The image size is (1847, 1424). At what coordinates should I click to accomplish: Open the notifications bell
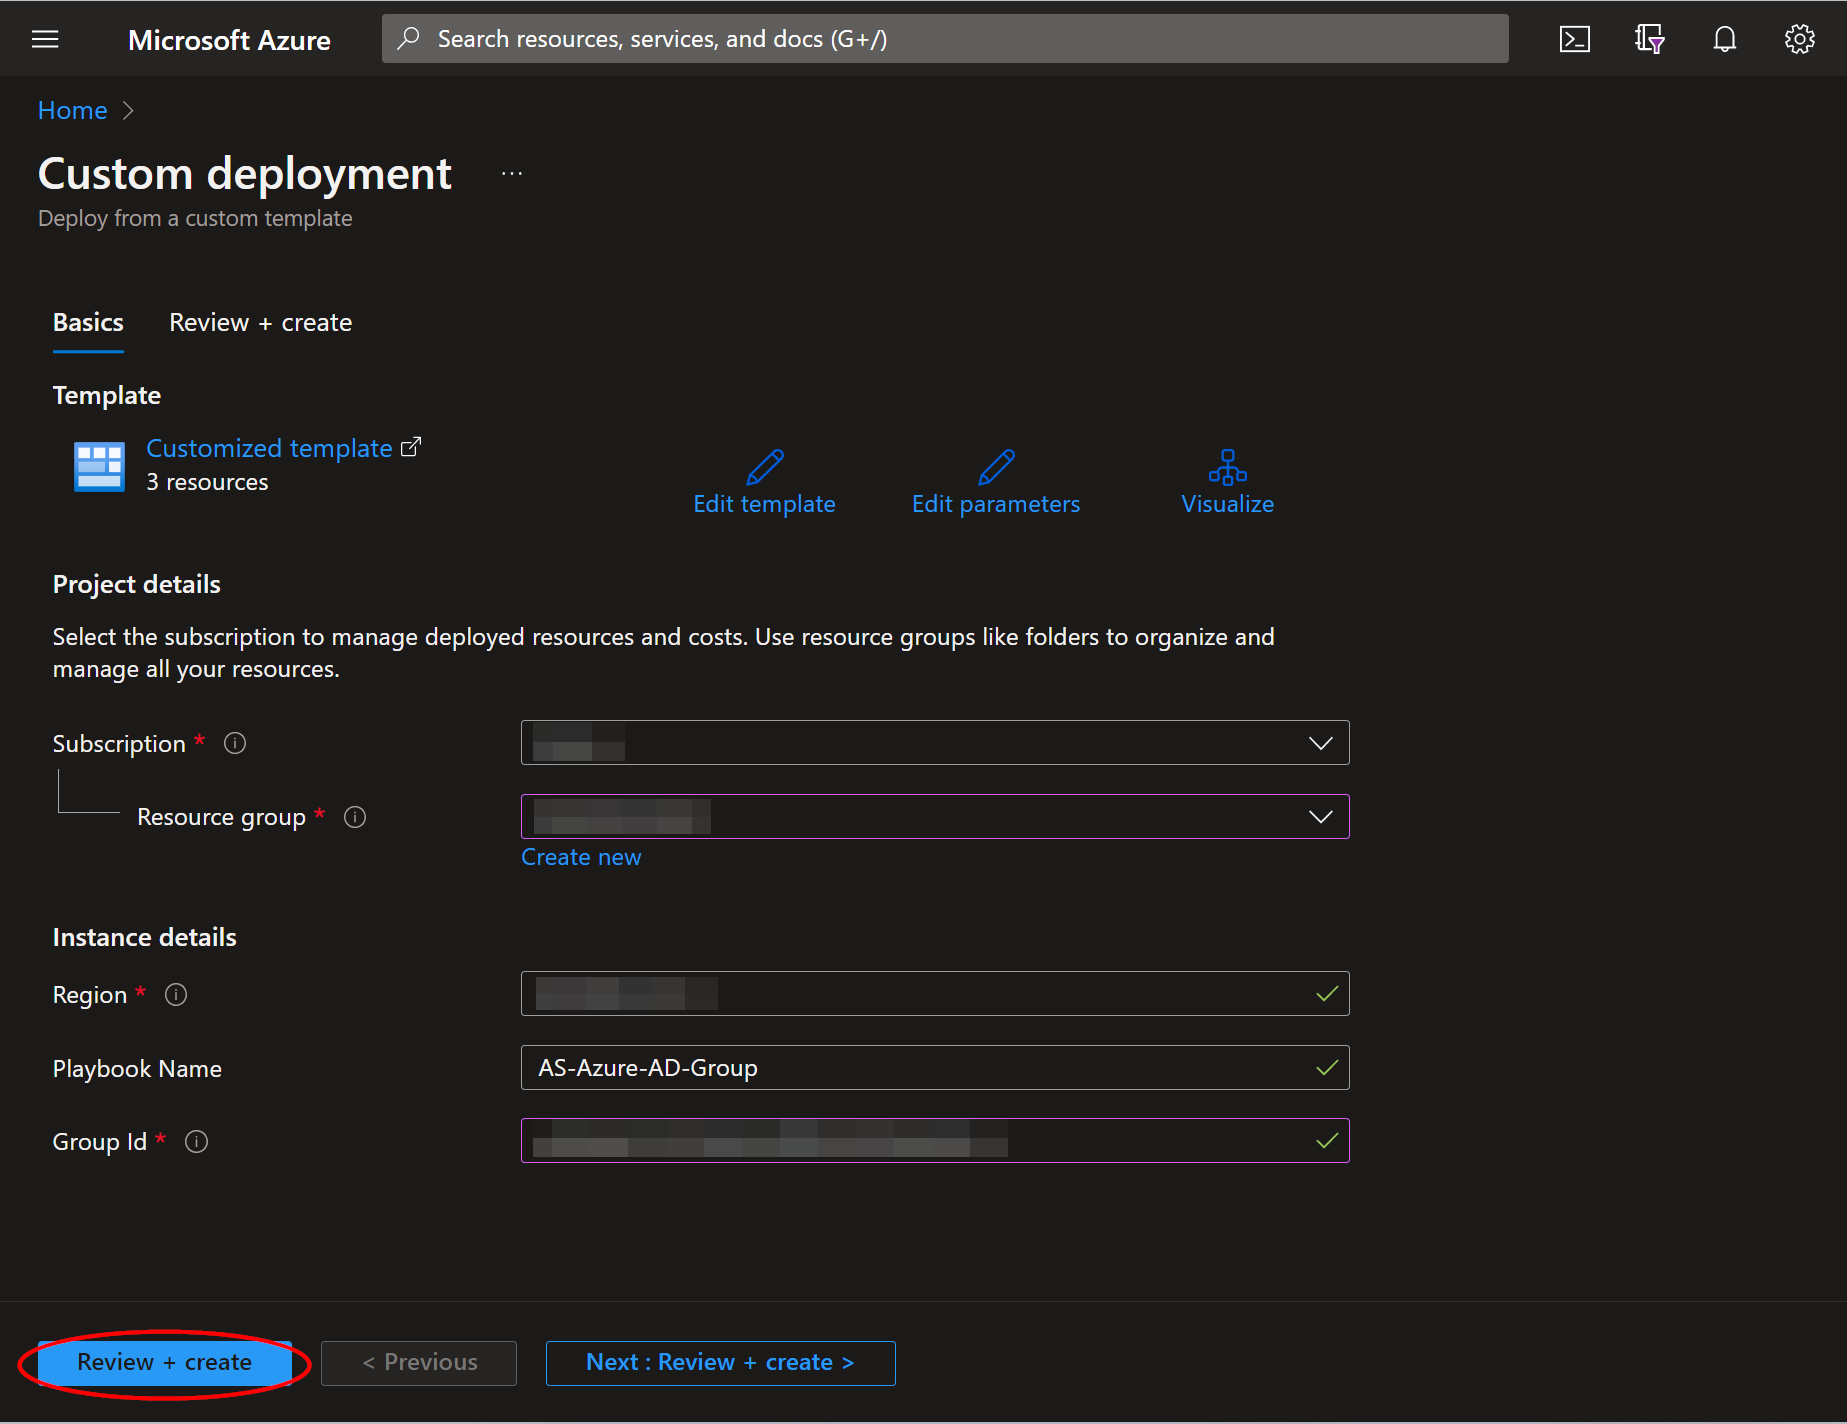click(1724, 39)
